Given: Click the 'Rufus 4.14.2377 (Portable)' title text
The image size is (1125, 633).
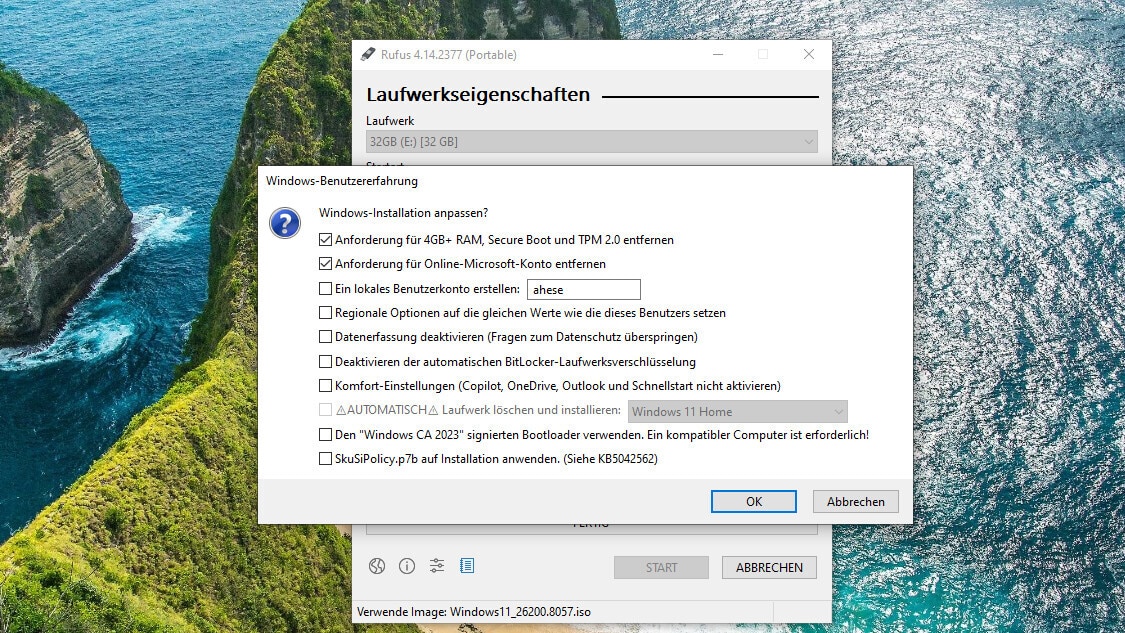Looking at the screenshot, I should pyautogui.click(x=448, y=55).
